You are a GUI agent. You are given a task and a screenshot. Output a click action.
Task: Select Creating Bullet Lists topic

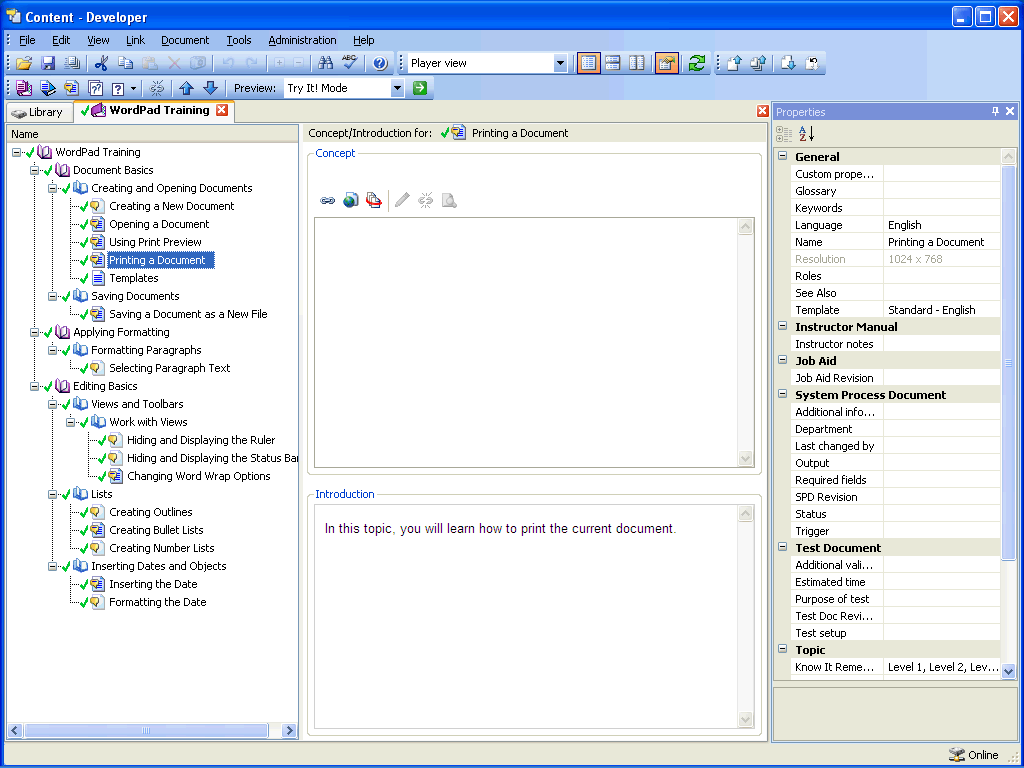(156, 530)
